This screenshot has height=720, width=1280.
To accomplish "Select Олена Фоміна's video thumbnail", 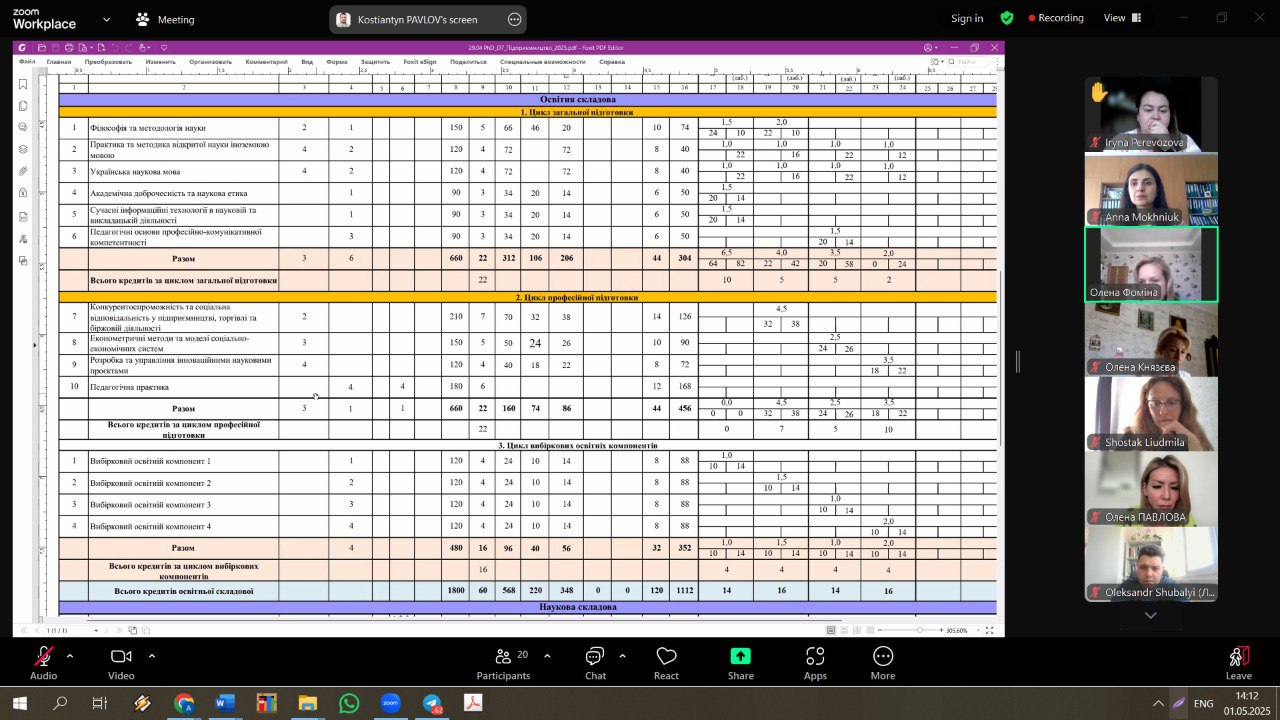I will tap(1151, 264).
